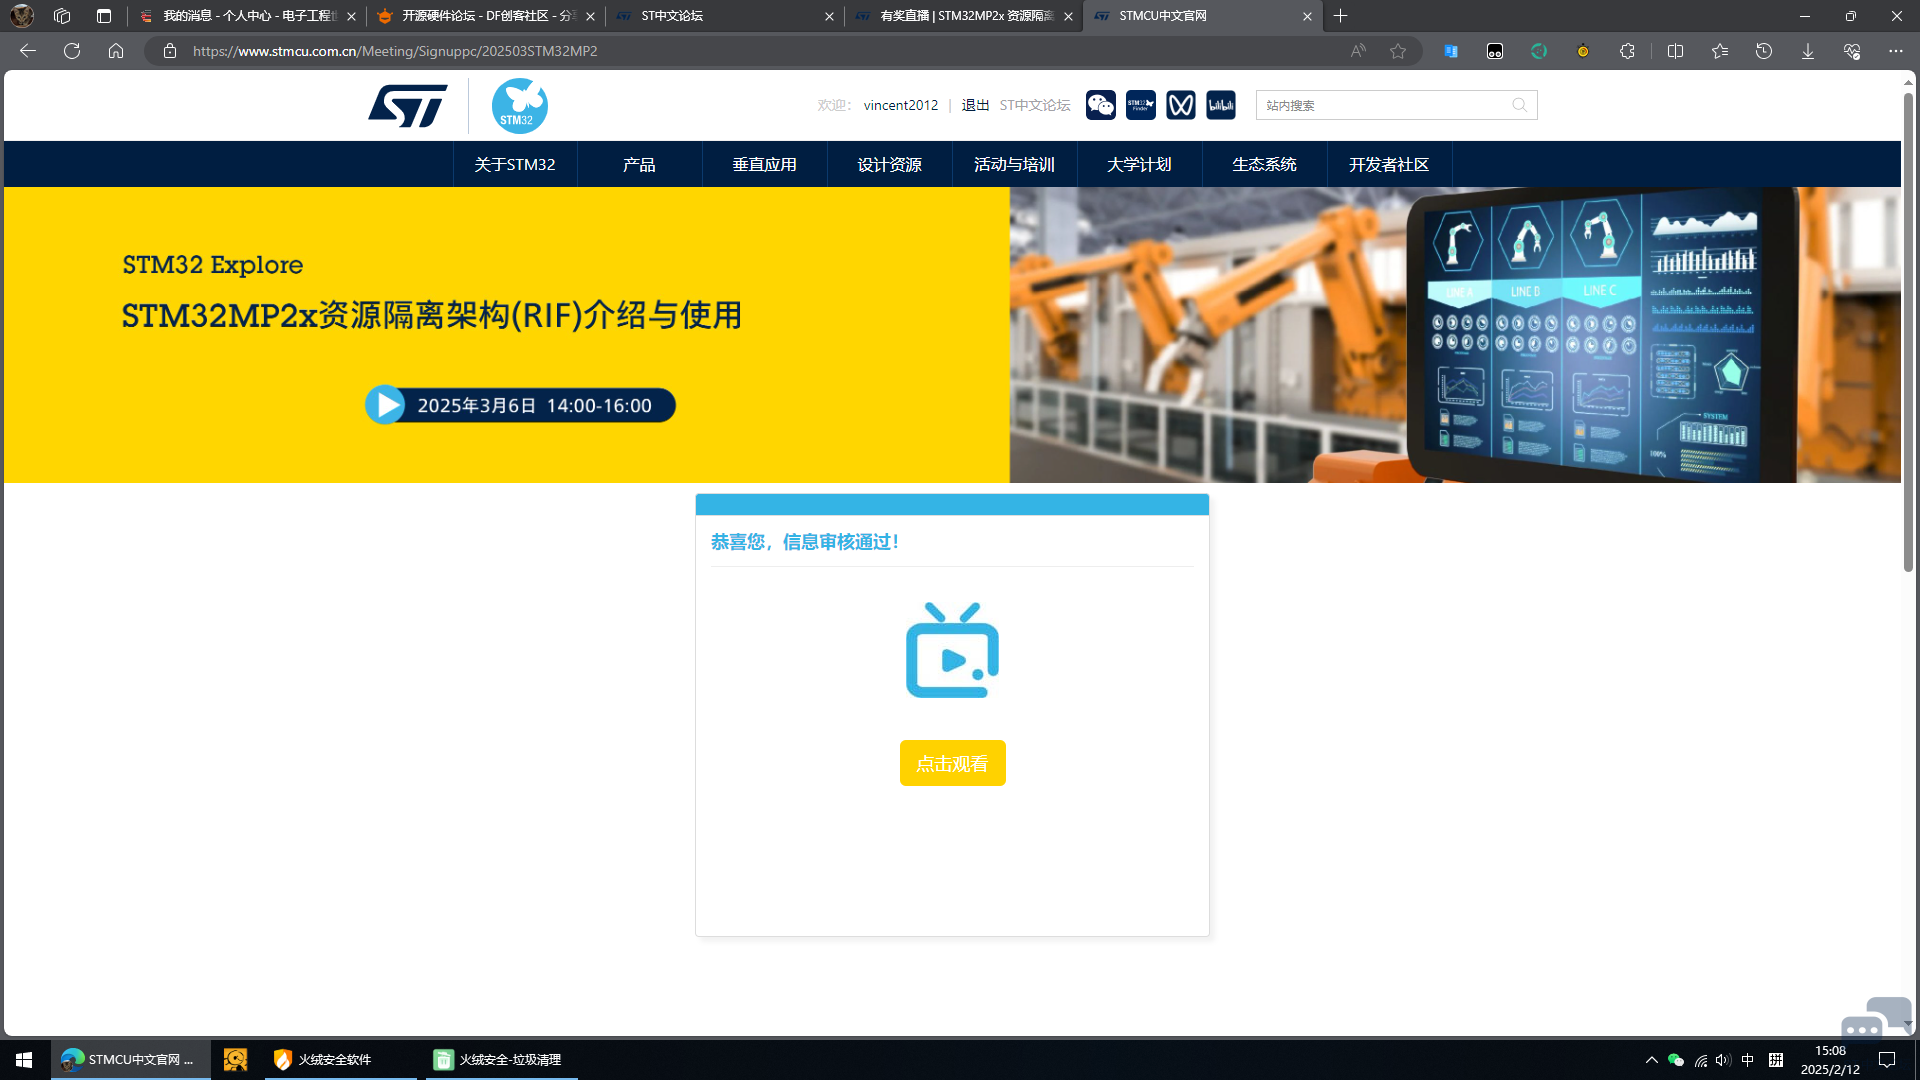Open the 火绒安全-垃圾清理 taskbar window
This screenshot has width=1920, height=1080.
tap(502, 1060)
